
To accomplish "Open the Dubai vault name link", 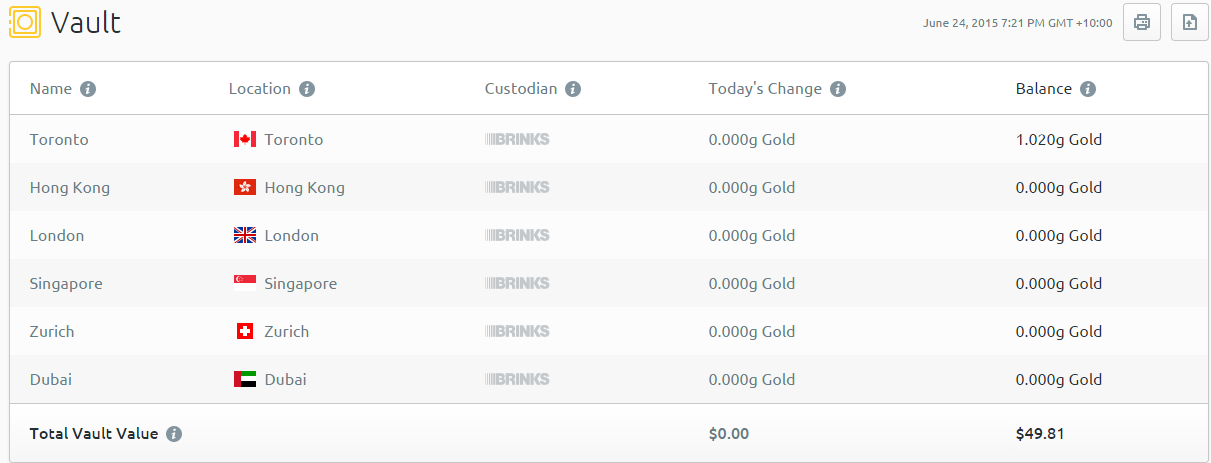I will (51, 379).
